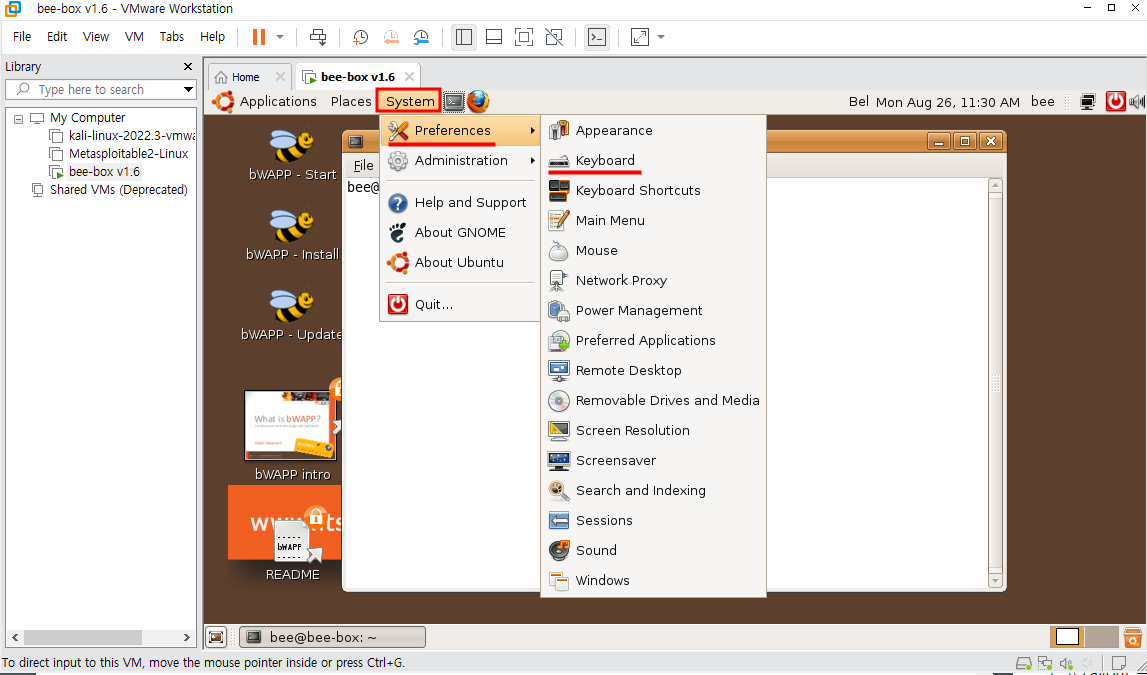Open Removable Drives and Media
Screen dimensions: 1147x675
tap(653, 401)
